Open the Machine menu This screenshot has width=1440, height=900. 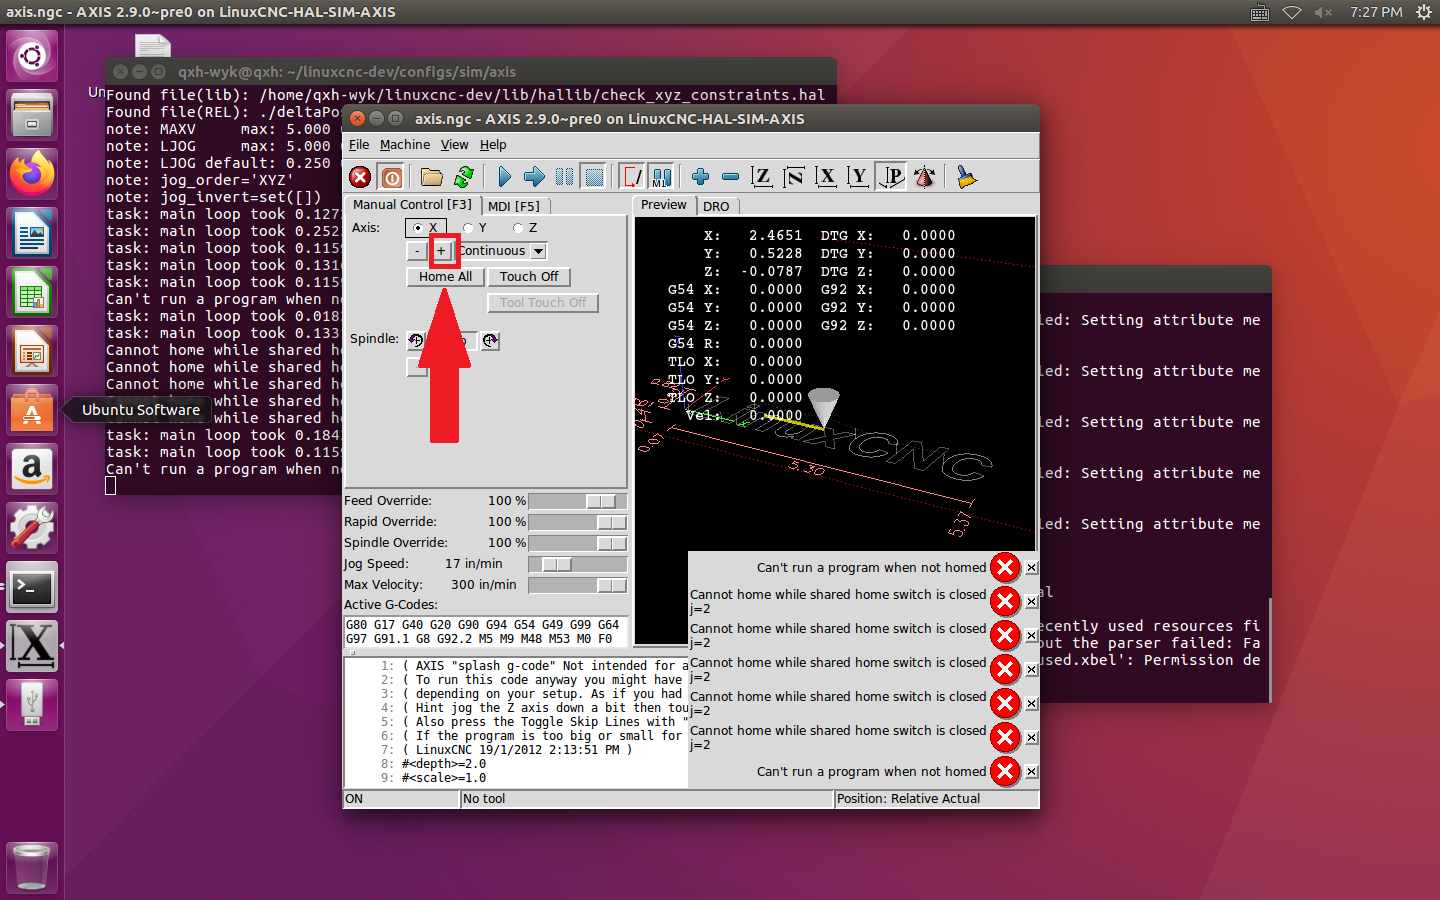point(405,145)
